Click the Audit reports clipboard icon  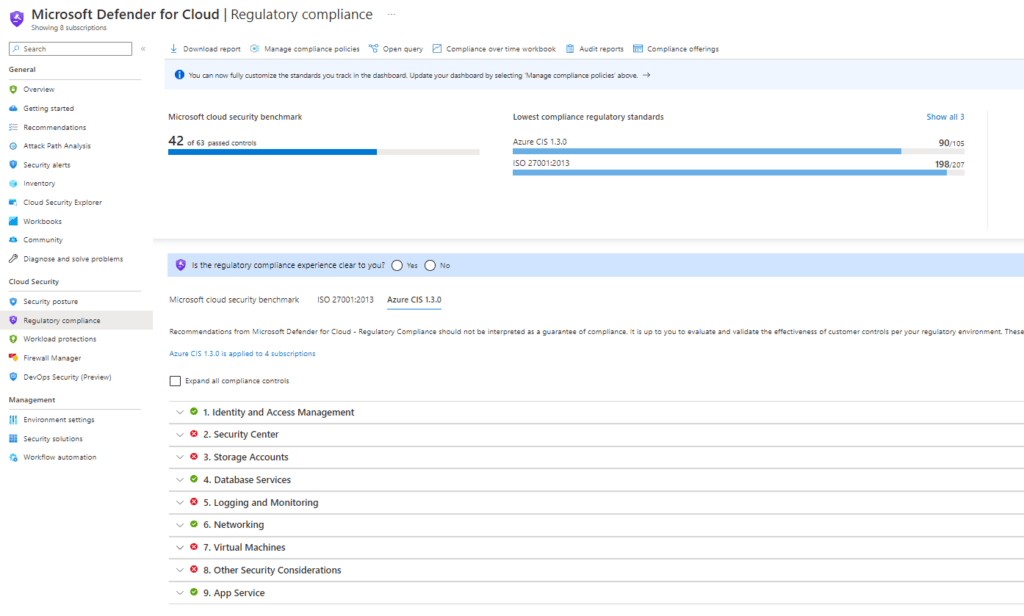coord(570,48)
